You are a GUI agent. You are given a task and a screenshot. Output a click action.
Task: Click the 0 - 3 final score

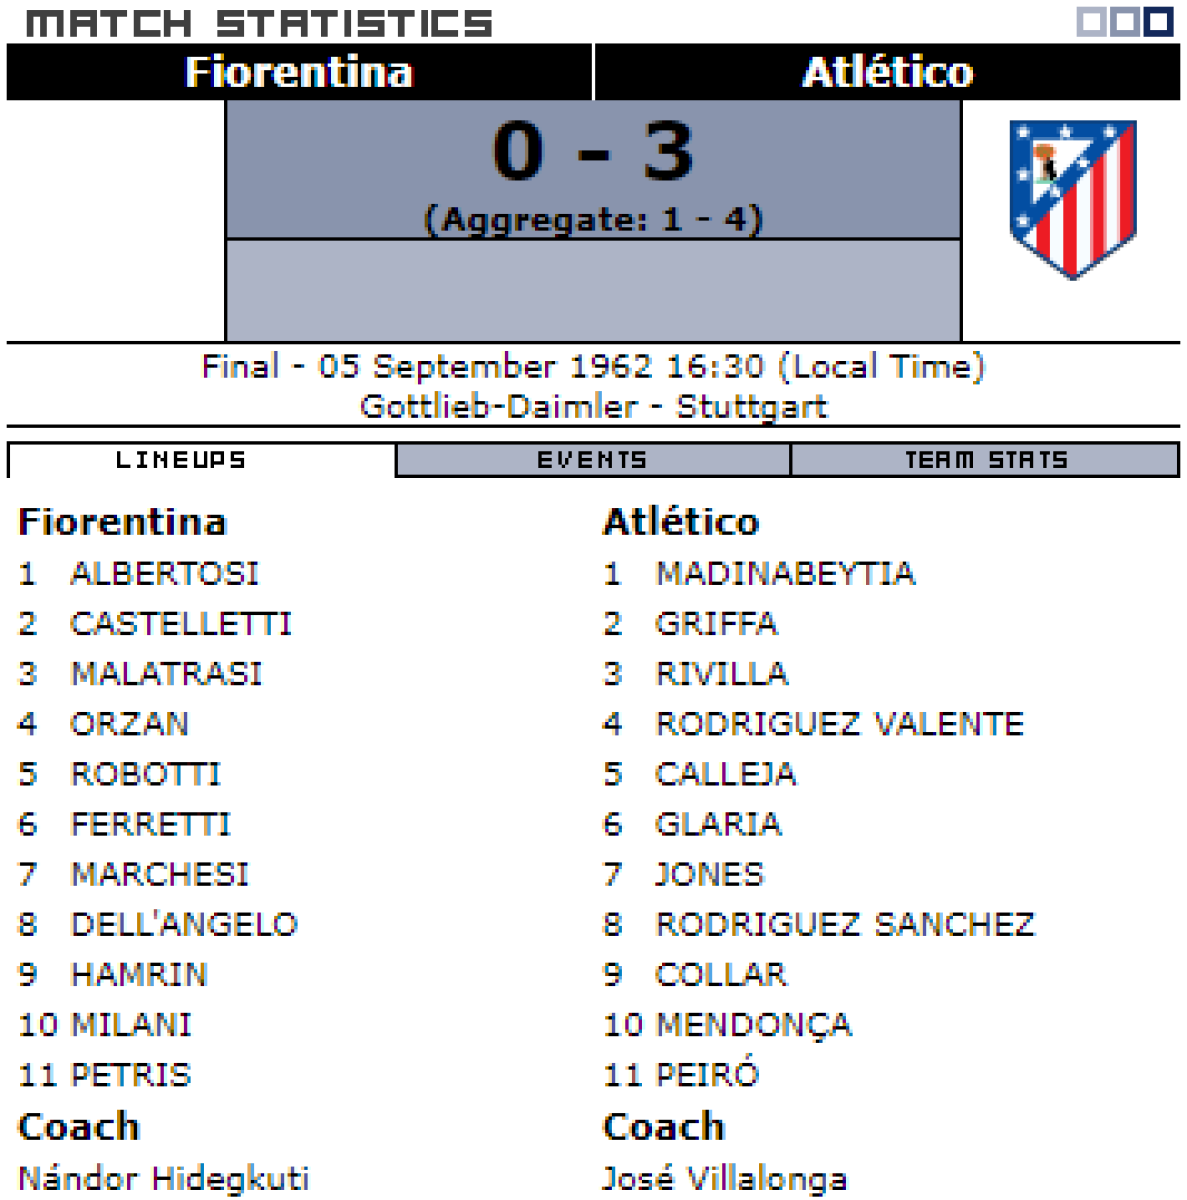593,152
